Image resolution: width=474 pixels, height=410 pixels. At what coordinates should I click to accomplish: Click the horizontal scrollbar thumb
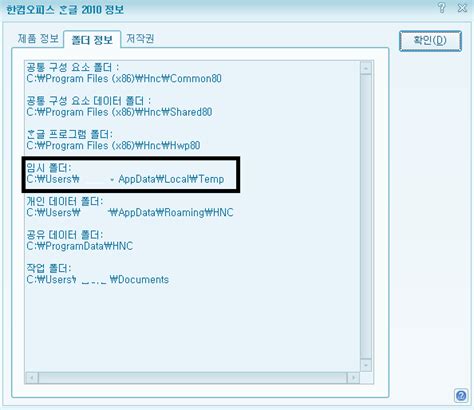(x=193, y=378)
